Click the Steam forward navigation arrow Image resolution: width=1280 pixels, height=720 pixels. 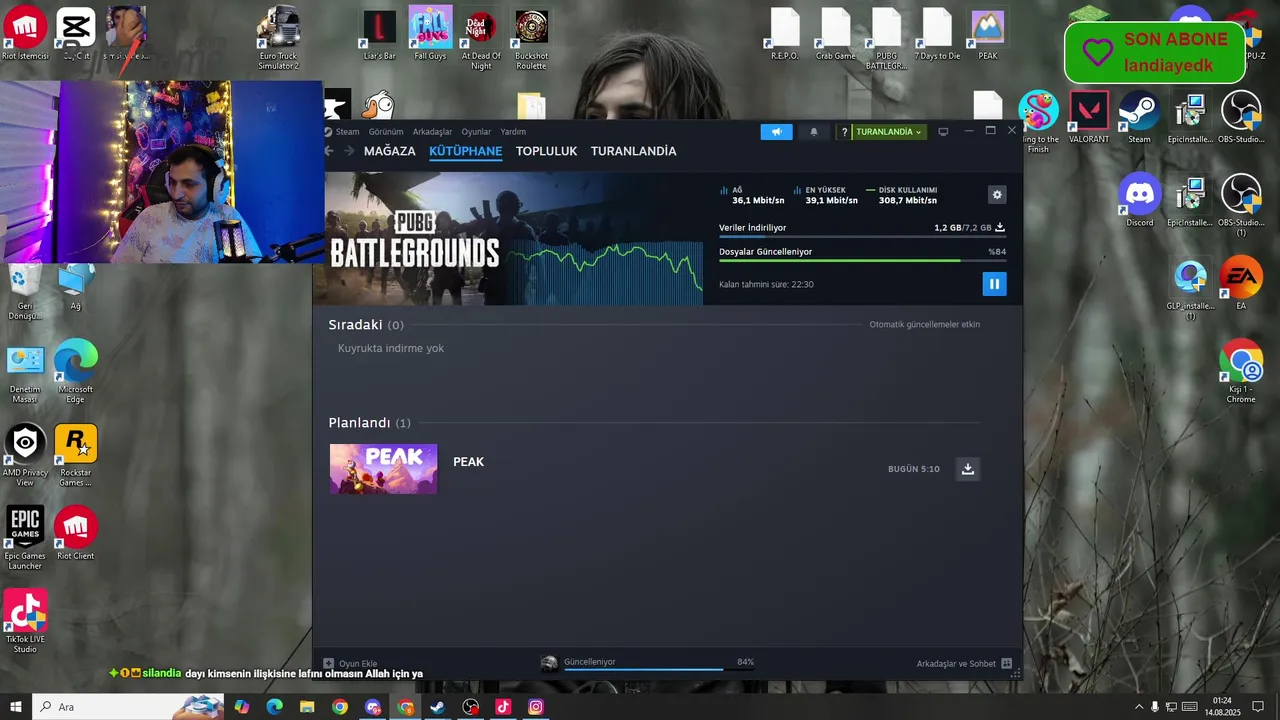[x=349, y=151]
